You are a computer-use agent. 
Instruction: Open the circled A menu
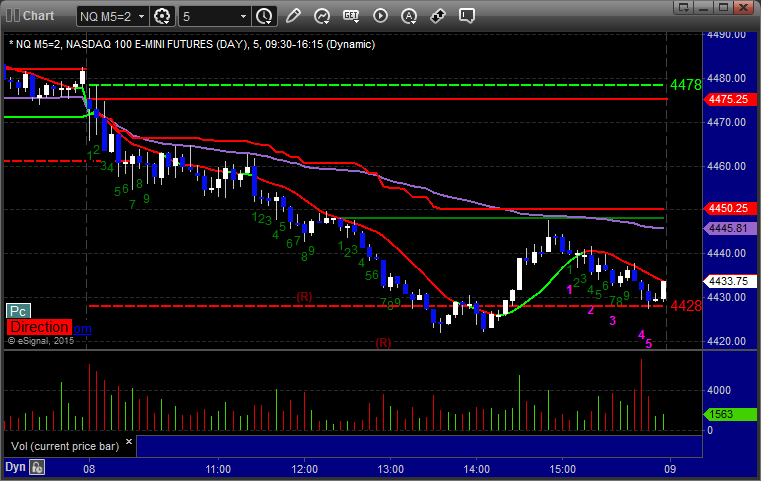(x=409, y=16)
